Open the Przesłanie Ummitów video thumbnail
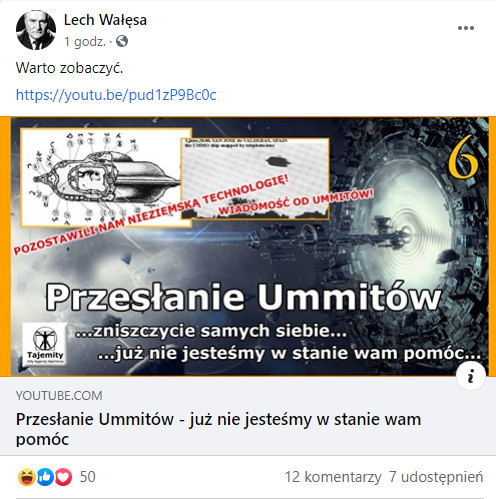The image size is (496, 499). tap(248, 247)
